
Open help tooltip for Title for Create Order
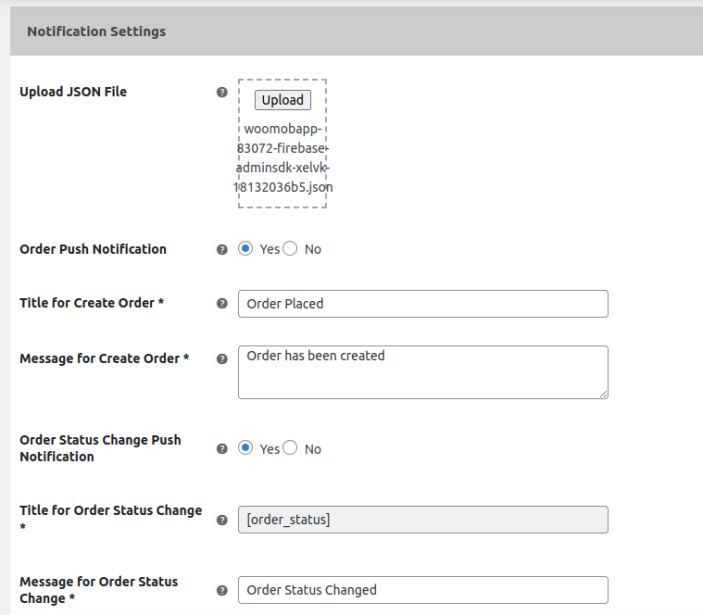[222, 304]
